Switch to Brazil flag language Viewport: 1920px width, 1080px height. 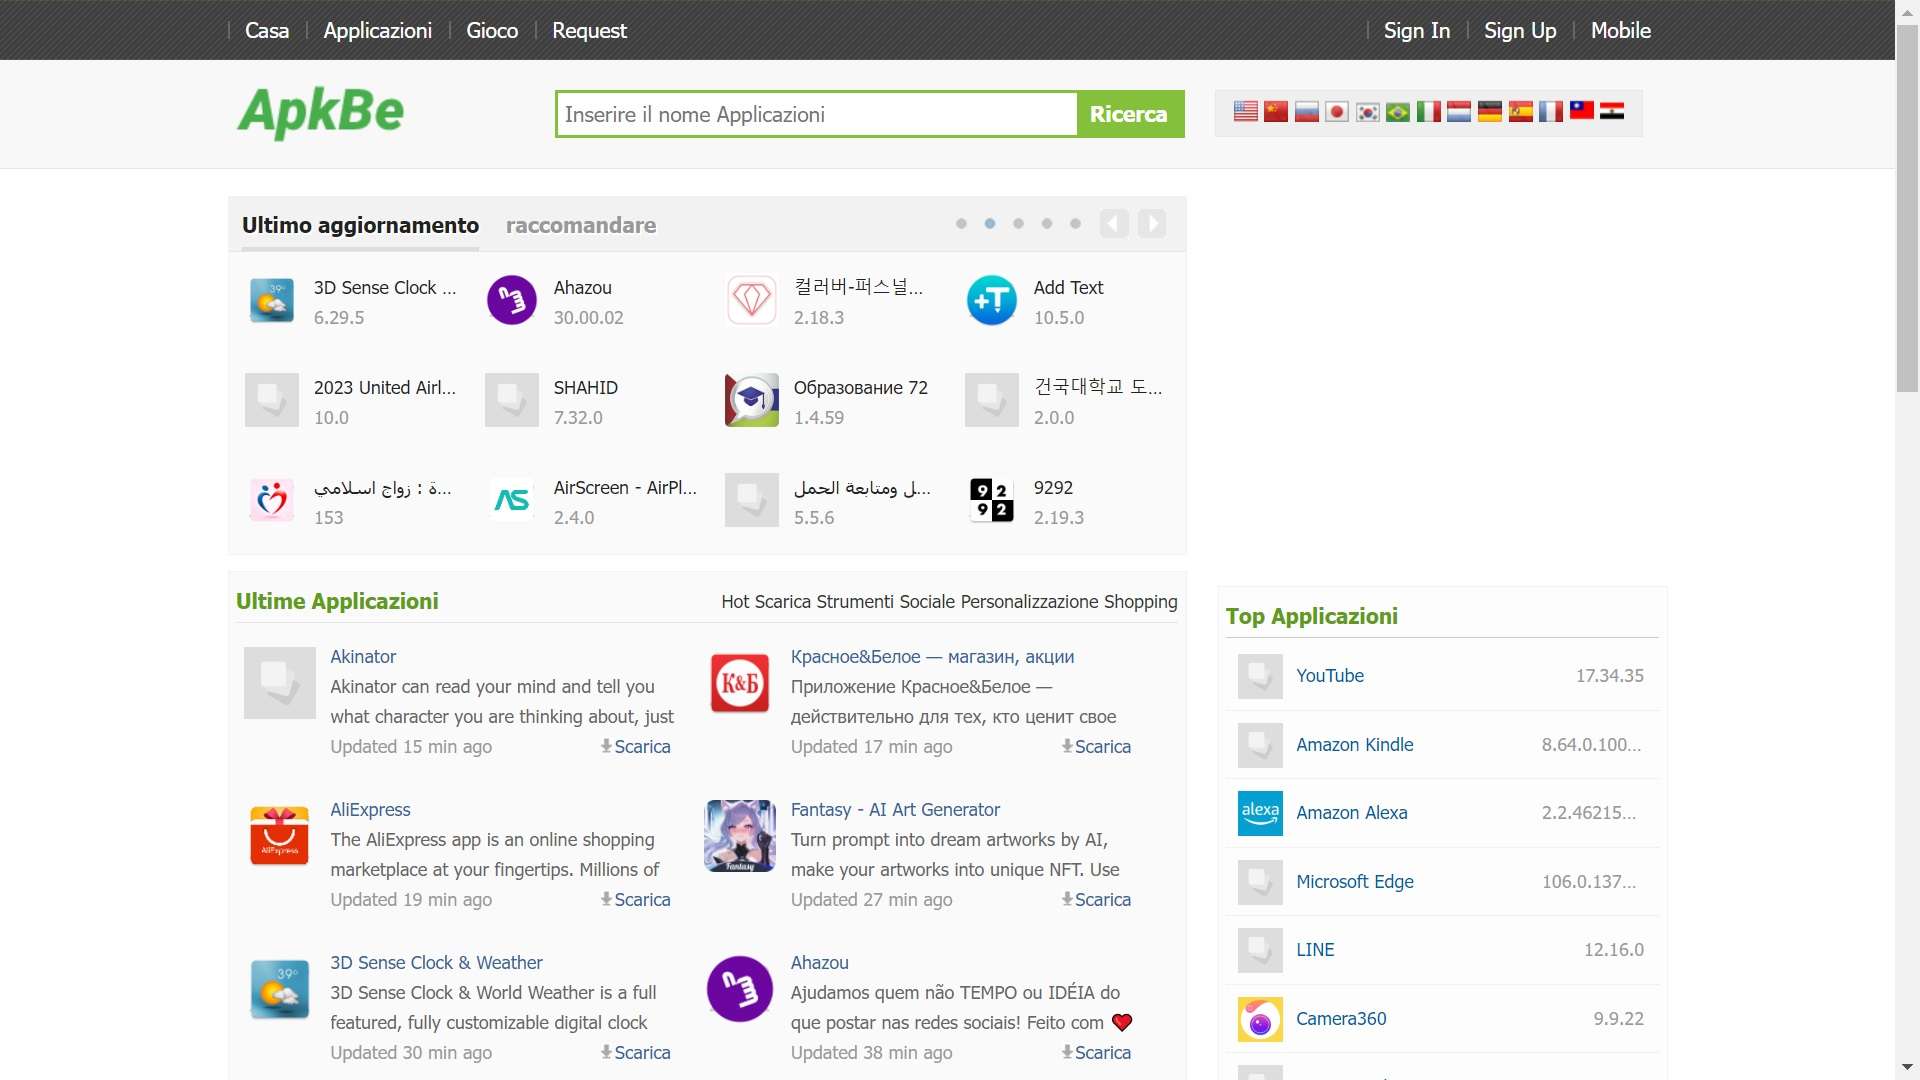coord(1398,111)
